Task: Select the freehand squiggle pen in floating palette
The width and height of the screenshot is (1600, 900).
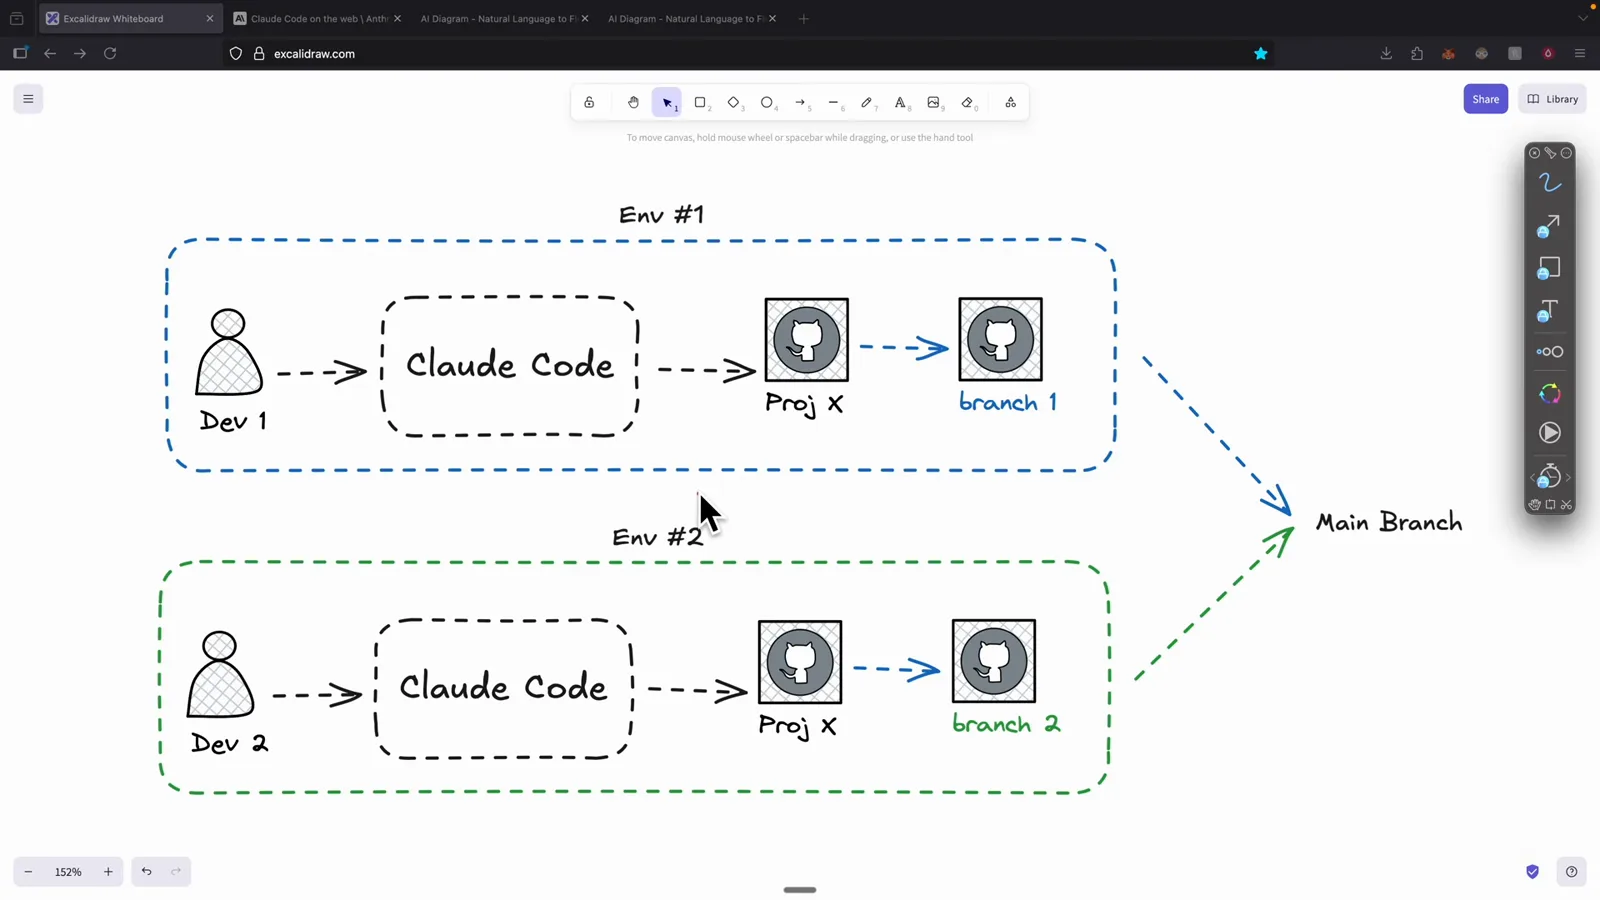Action: point(1549,183)
